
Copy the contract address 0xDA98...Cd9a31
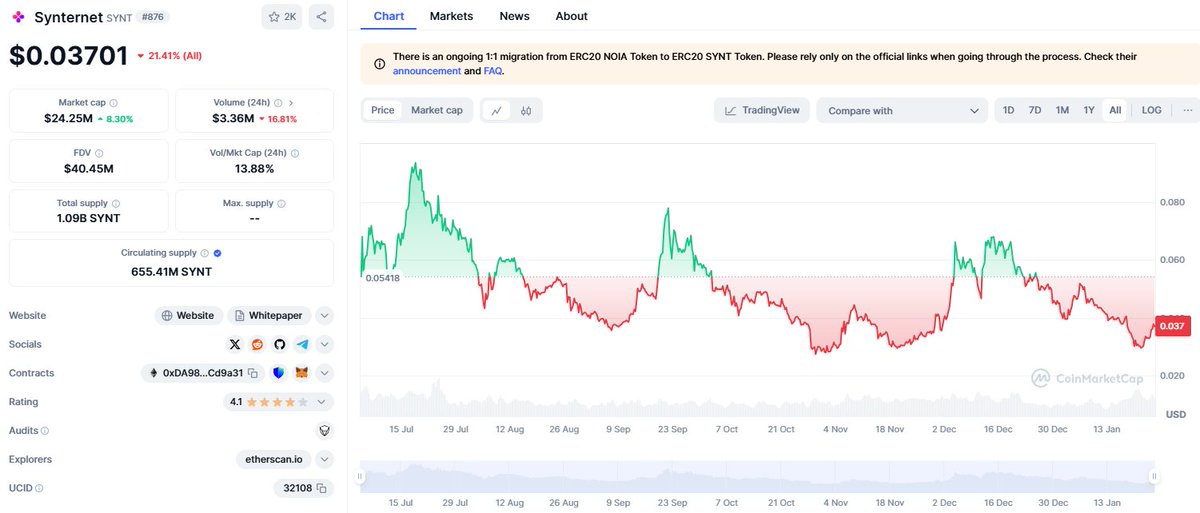pos(253,373)
